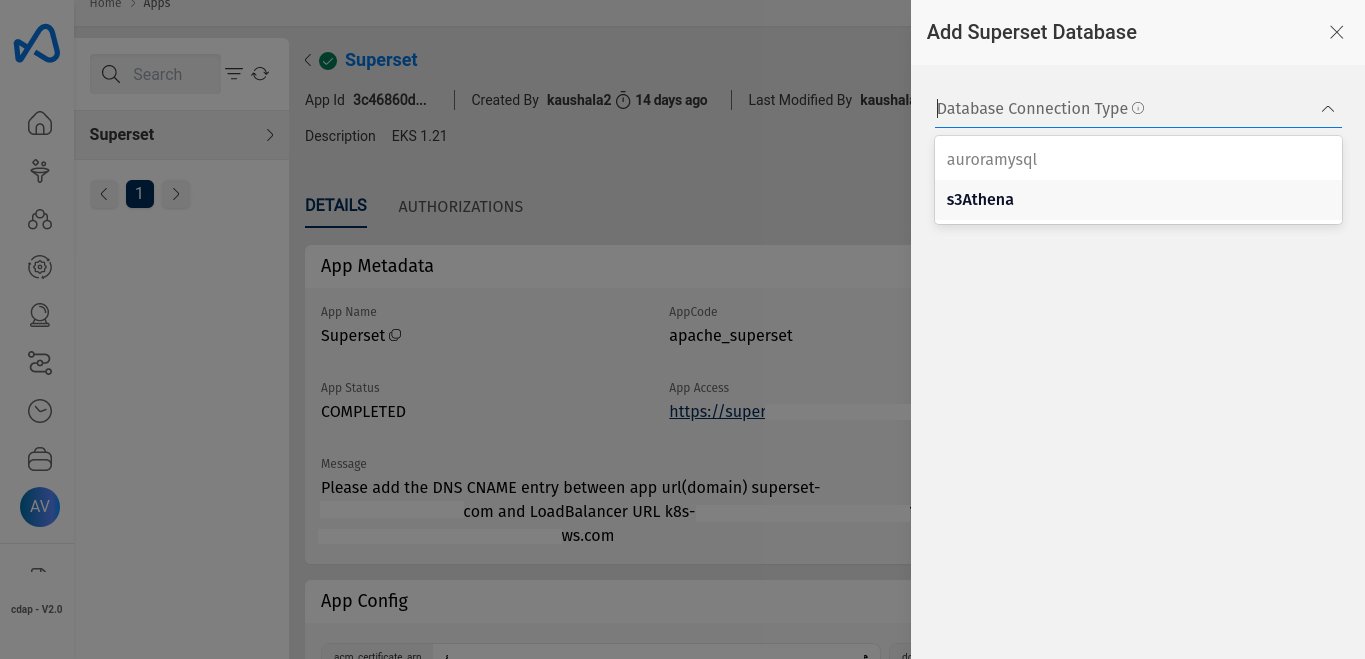
Task: Click the App Metadata section heading
Action: tap(377, 266)
